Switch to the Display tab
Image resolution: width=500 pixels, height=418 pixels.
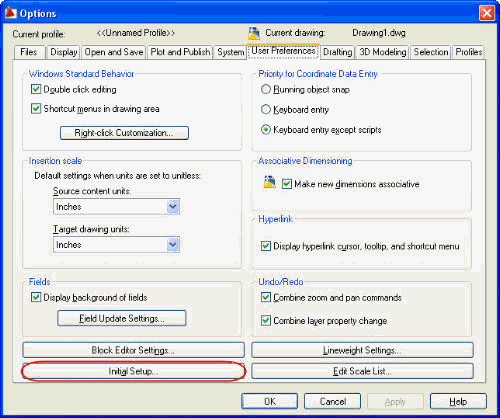coord(63,52)
